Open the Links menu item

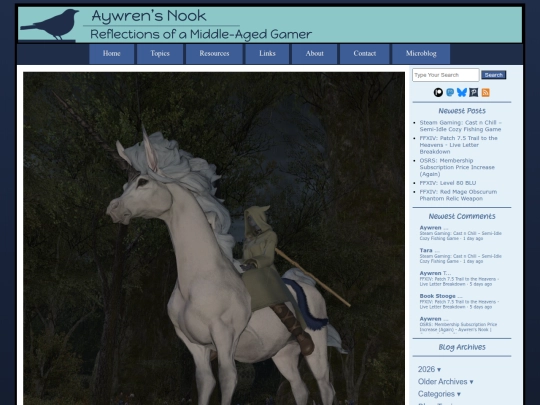[x=267, y=54]
